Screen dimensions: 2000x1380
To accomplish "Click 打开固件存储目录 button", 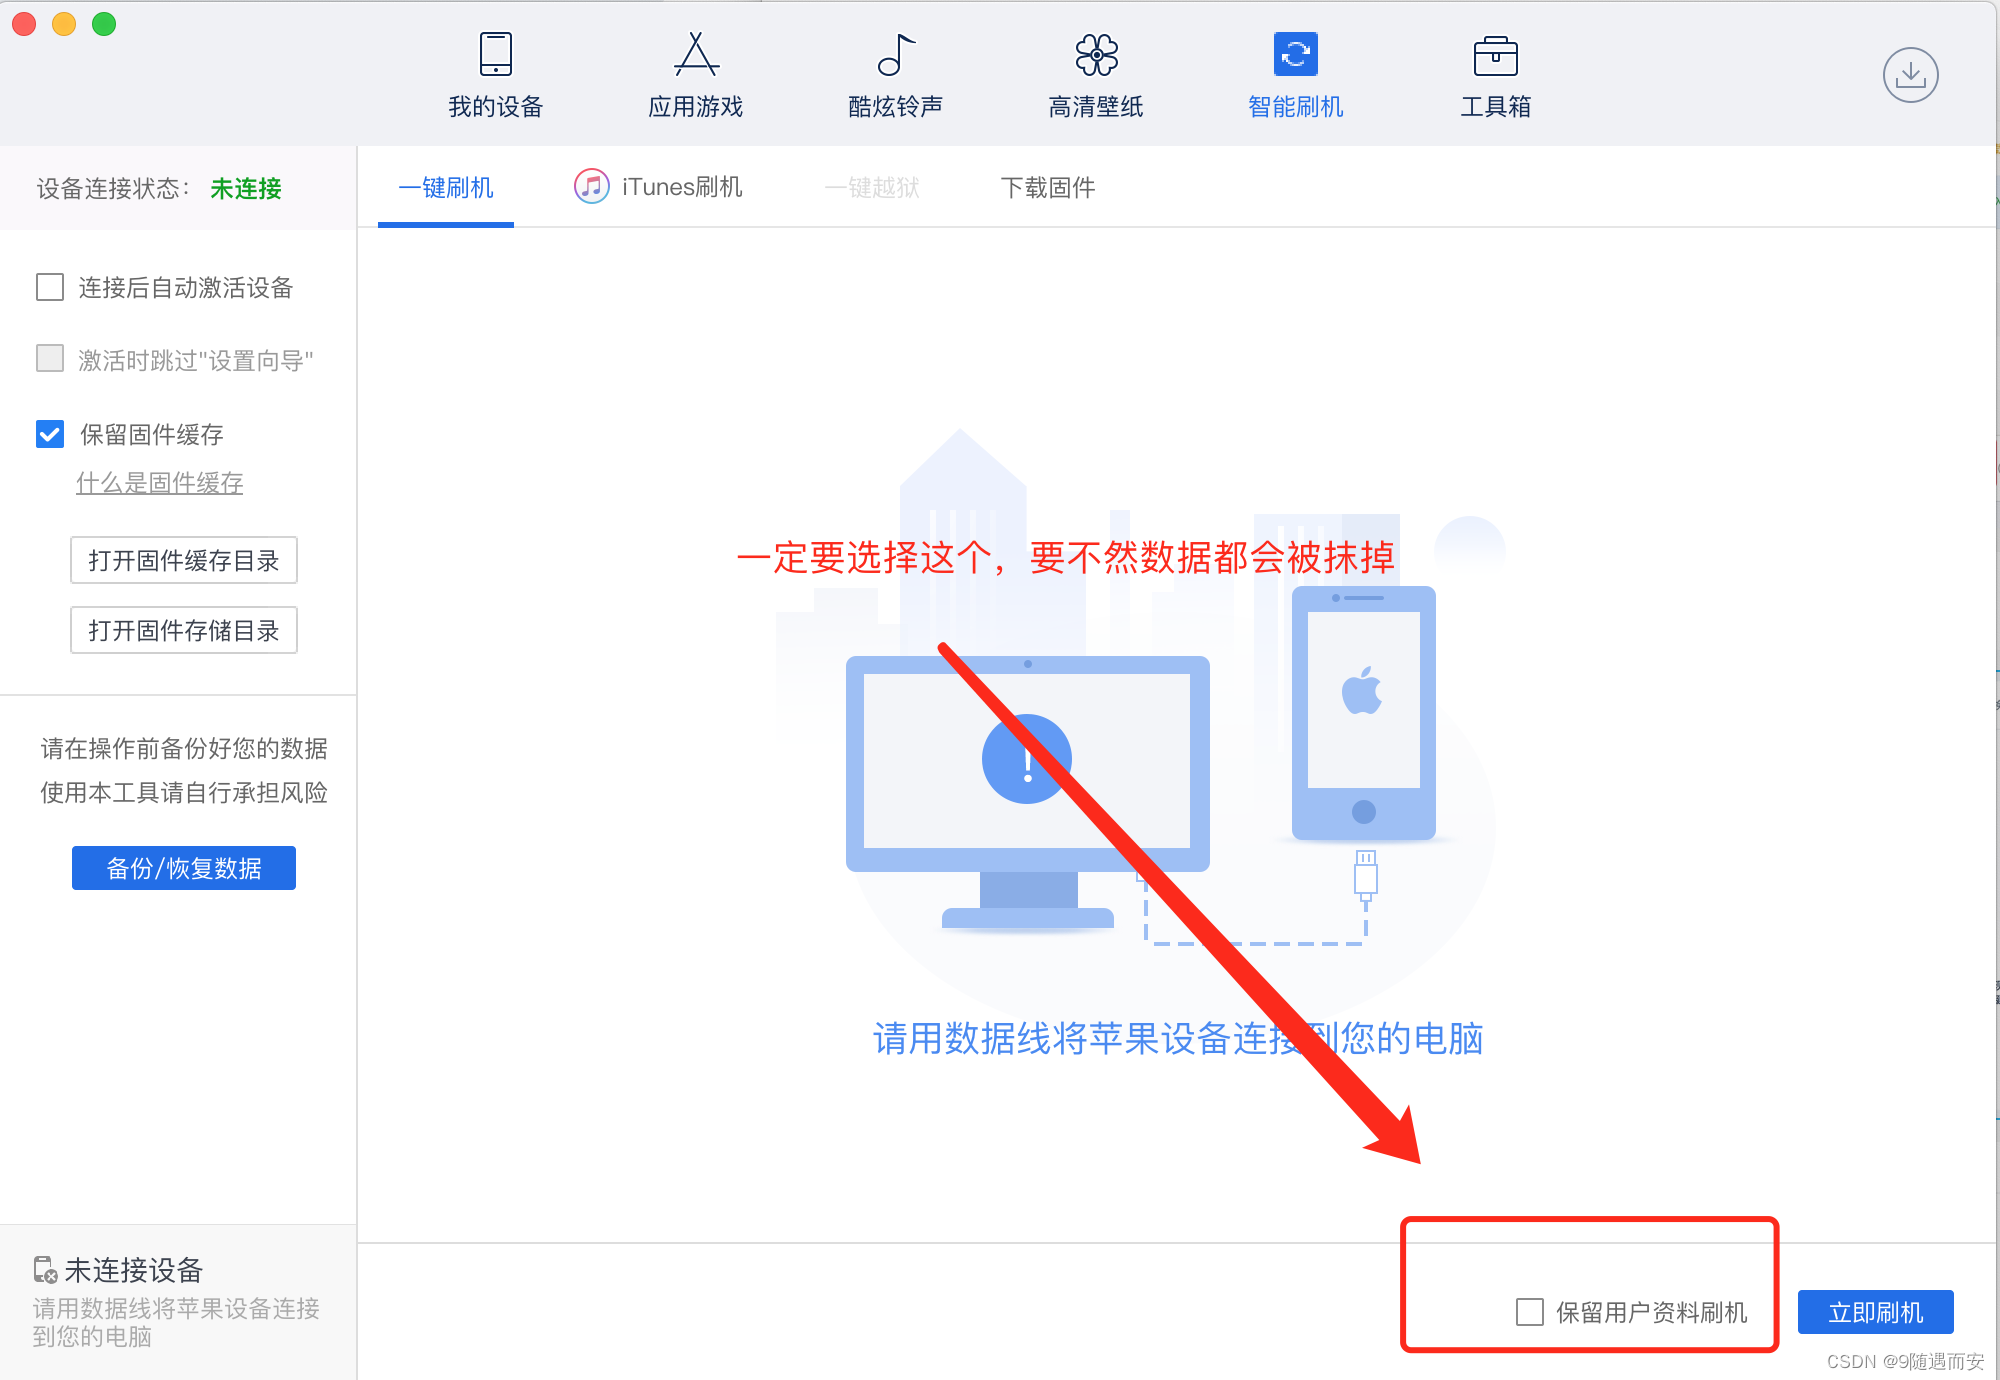I will 184,630.
